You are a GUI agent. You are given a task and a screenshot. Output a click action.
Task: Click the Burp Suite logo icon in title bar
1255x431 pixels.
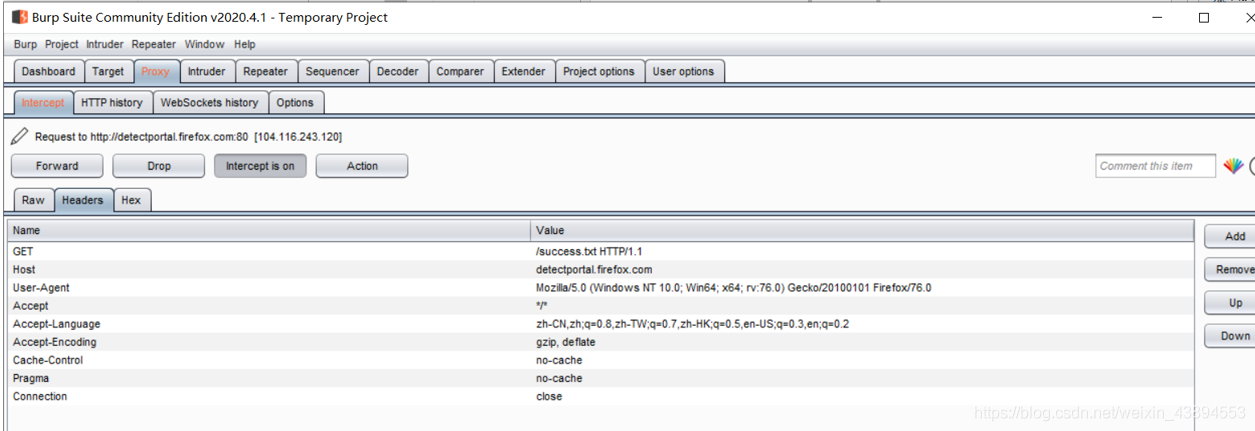[x=20, y=17]
